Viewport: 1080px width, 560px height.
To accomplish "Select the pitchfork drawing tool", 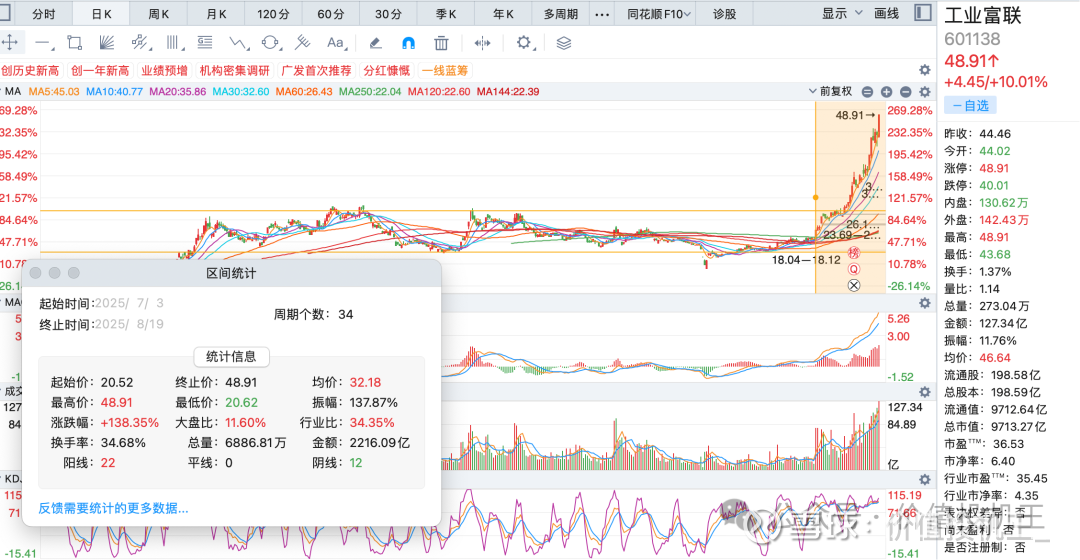I will click(x=302, y=43).
